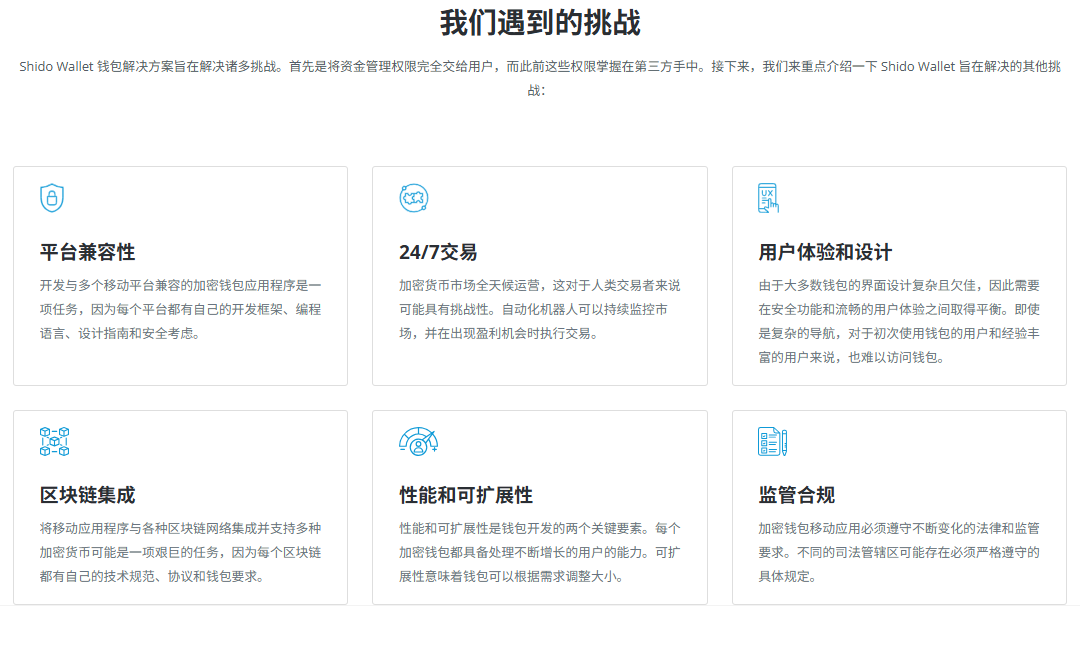
Task: Click the blockchain cubes icon above 区块链集成
Action: tap(54, 441)
